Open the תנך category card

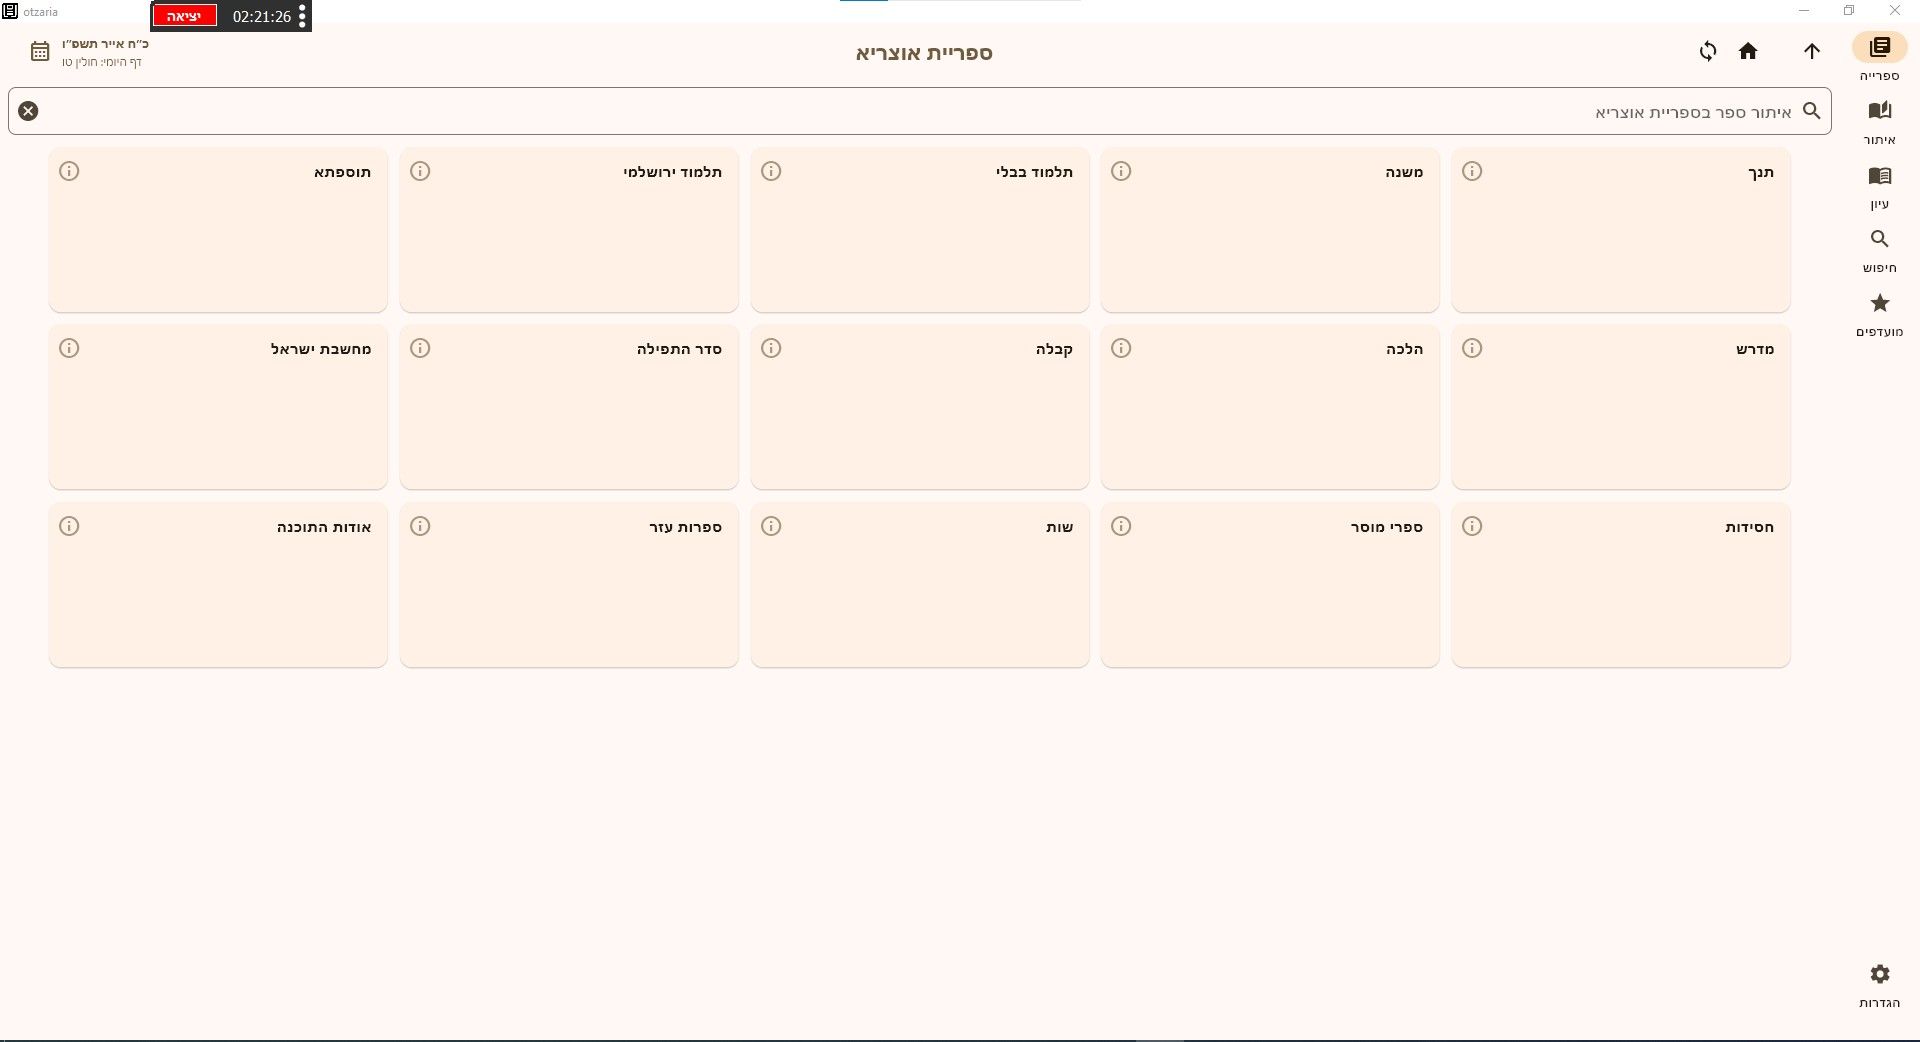click(x=1621, y=230)
